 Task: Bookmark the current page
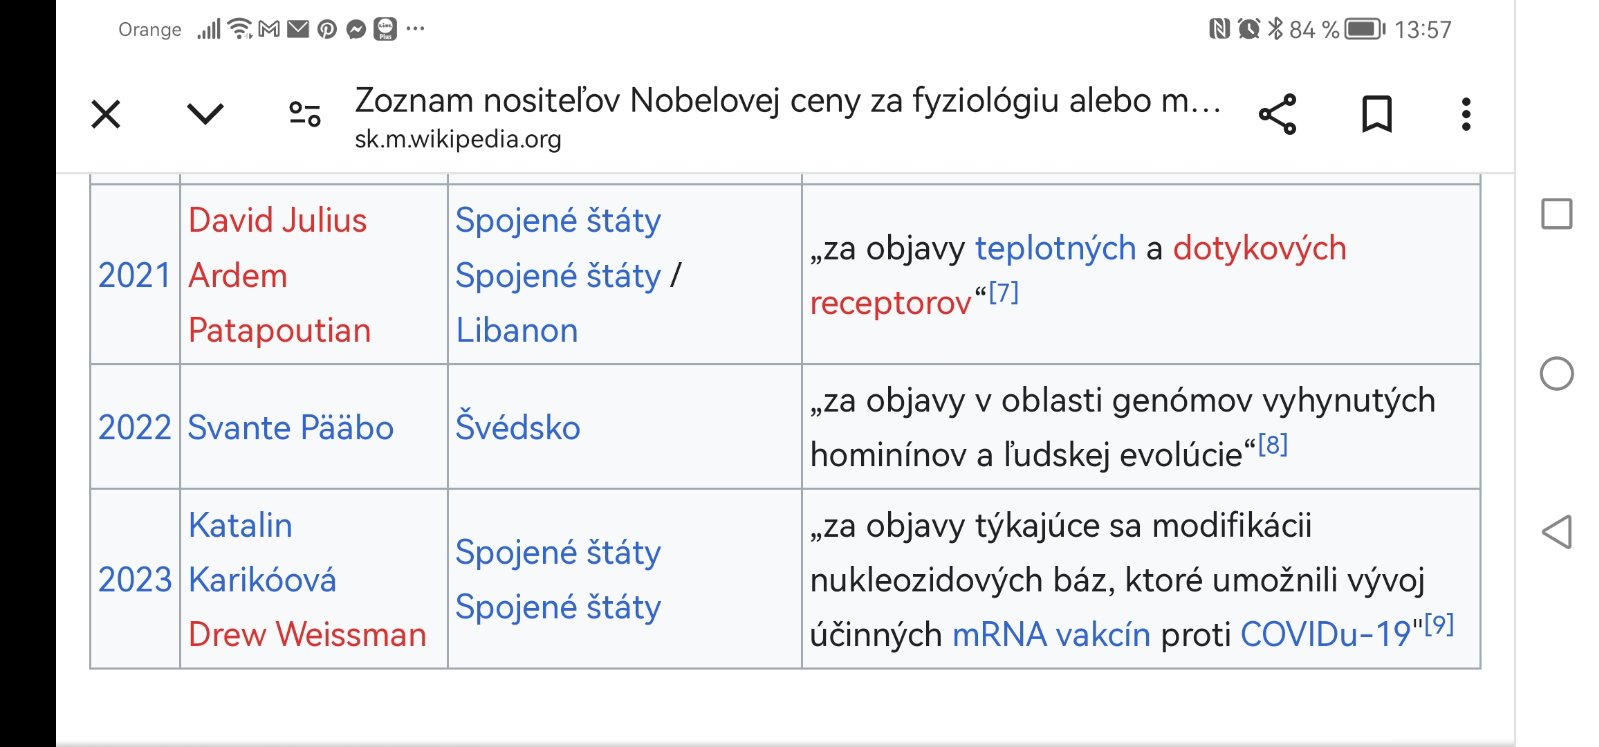coord(1377,114)
